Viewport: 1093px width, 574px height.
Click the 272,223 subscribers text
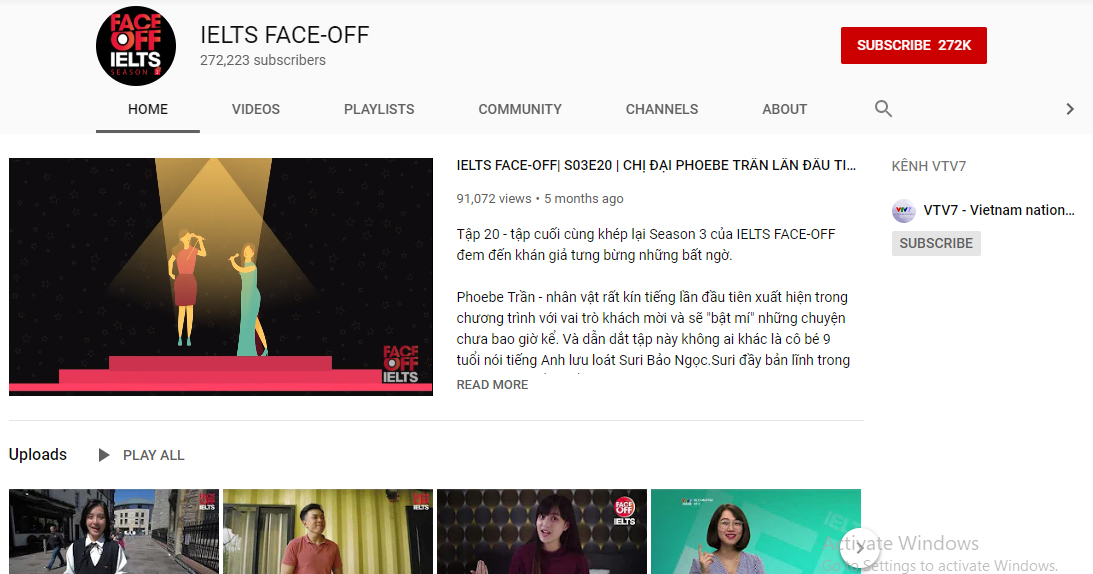point(263,61)
